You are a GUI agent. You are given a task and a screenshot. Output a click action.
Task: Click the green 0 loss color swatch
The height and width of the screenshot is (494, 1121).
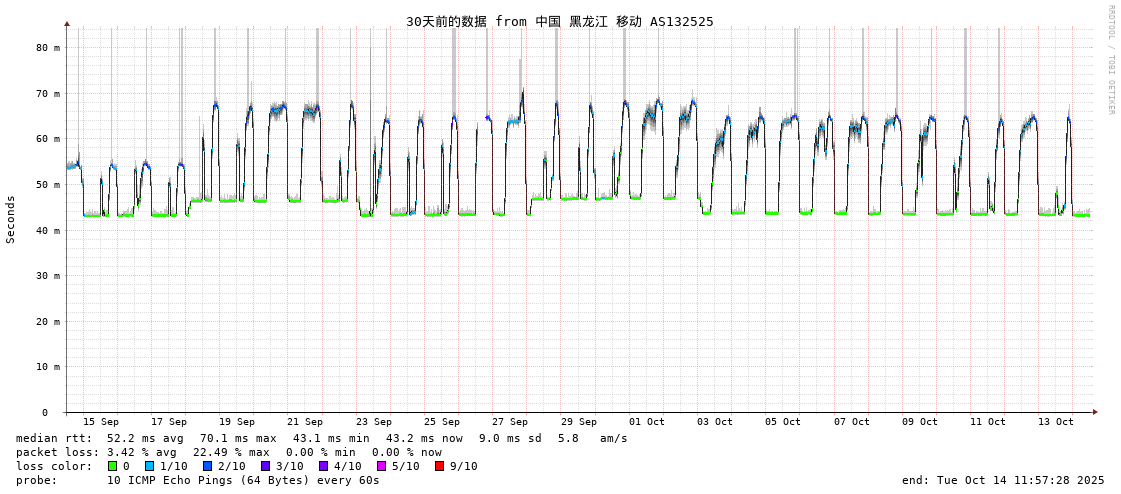[x=112, y=466]
